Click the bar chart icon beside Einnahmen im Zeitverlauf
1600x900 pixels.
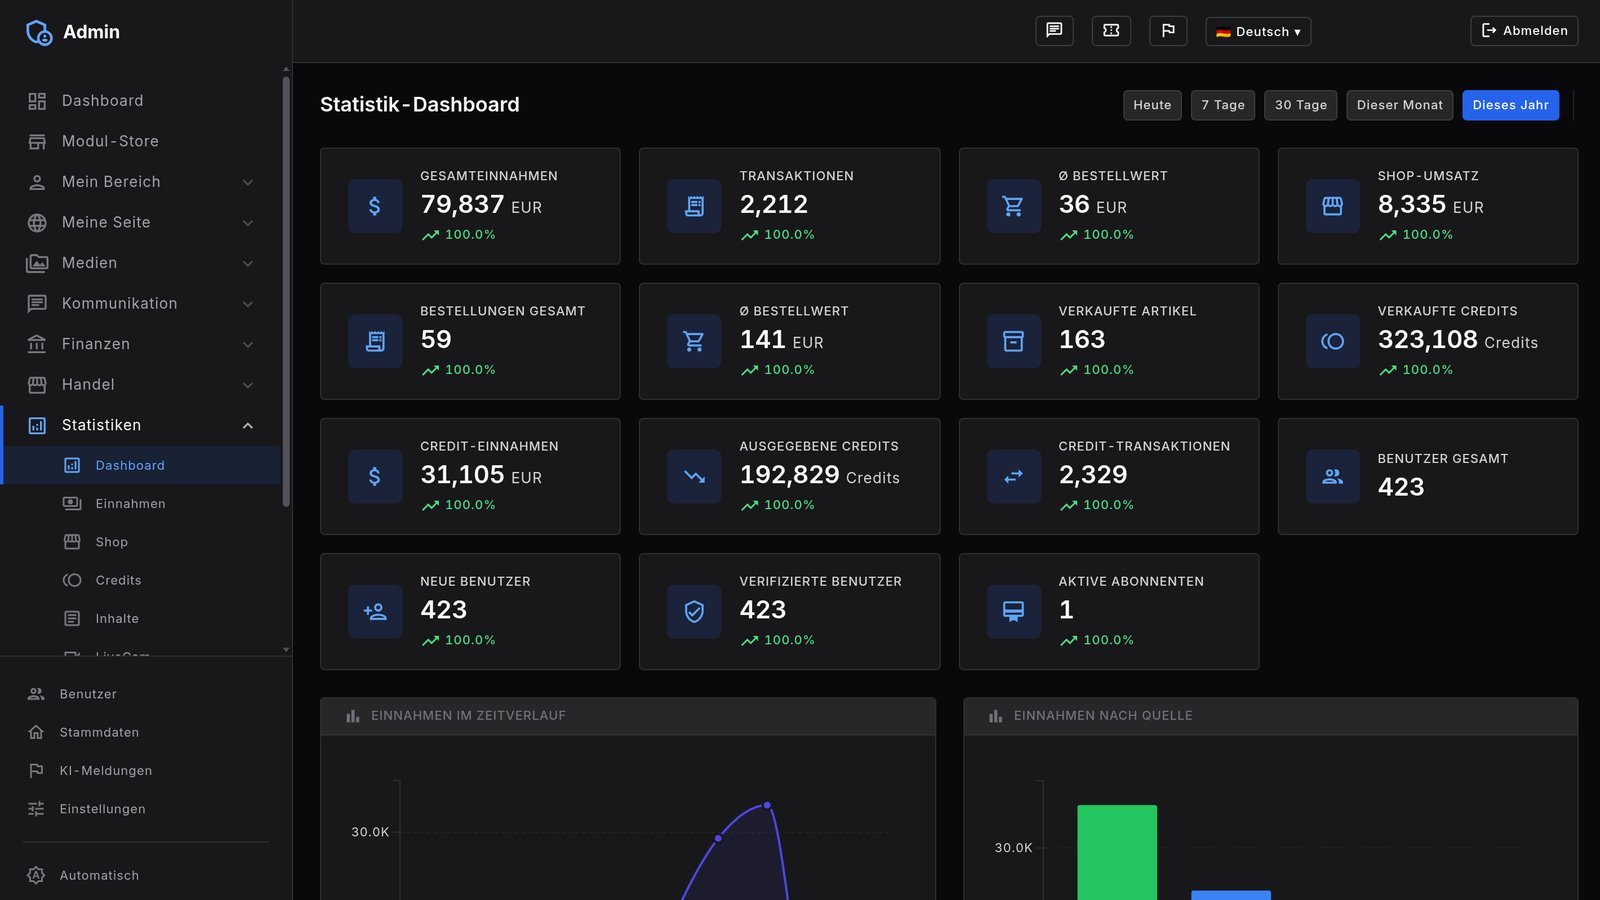click(352, 716)
